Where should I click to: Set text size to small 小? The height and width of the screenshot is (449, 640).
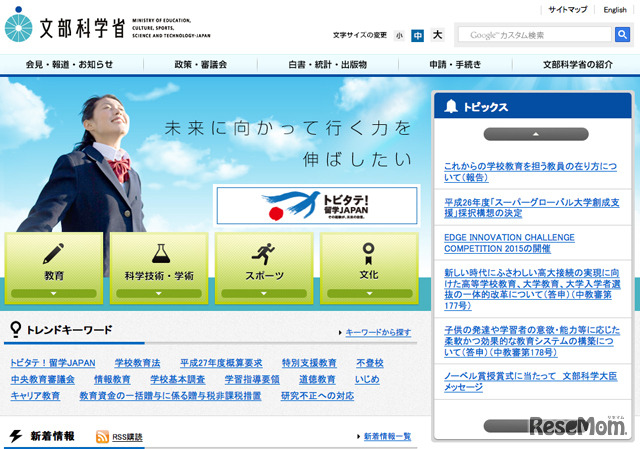399,36
